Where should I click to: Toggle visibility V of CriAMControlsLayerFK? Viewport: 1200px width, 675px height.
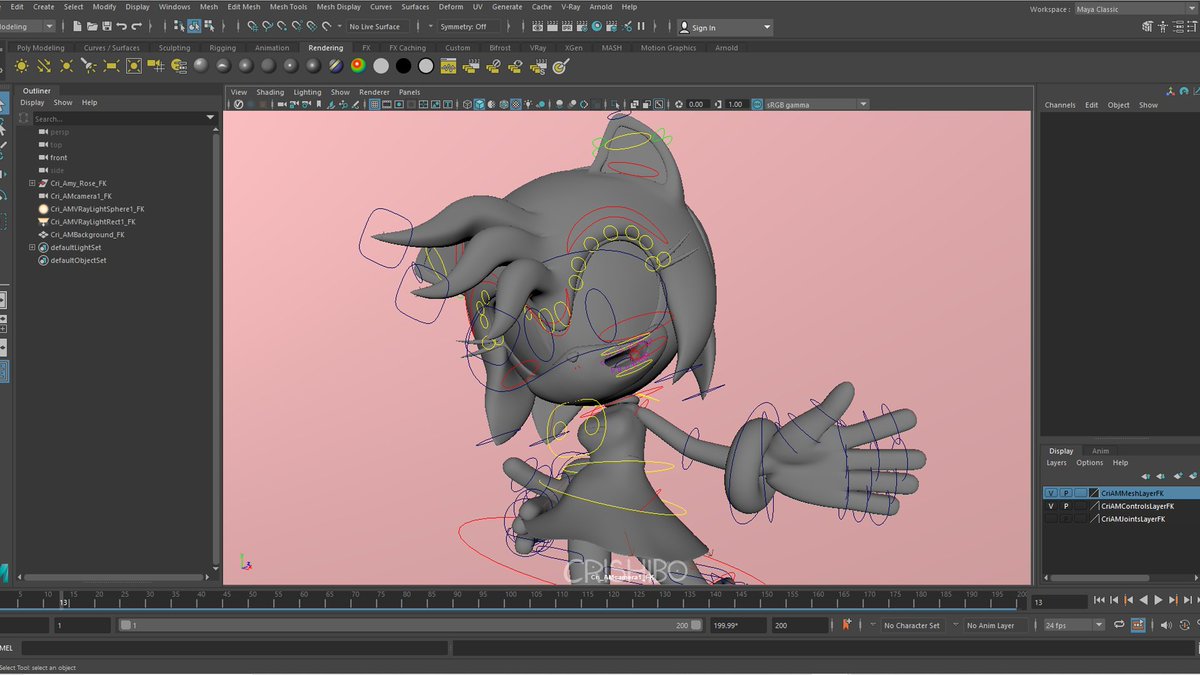1050,506
